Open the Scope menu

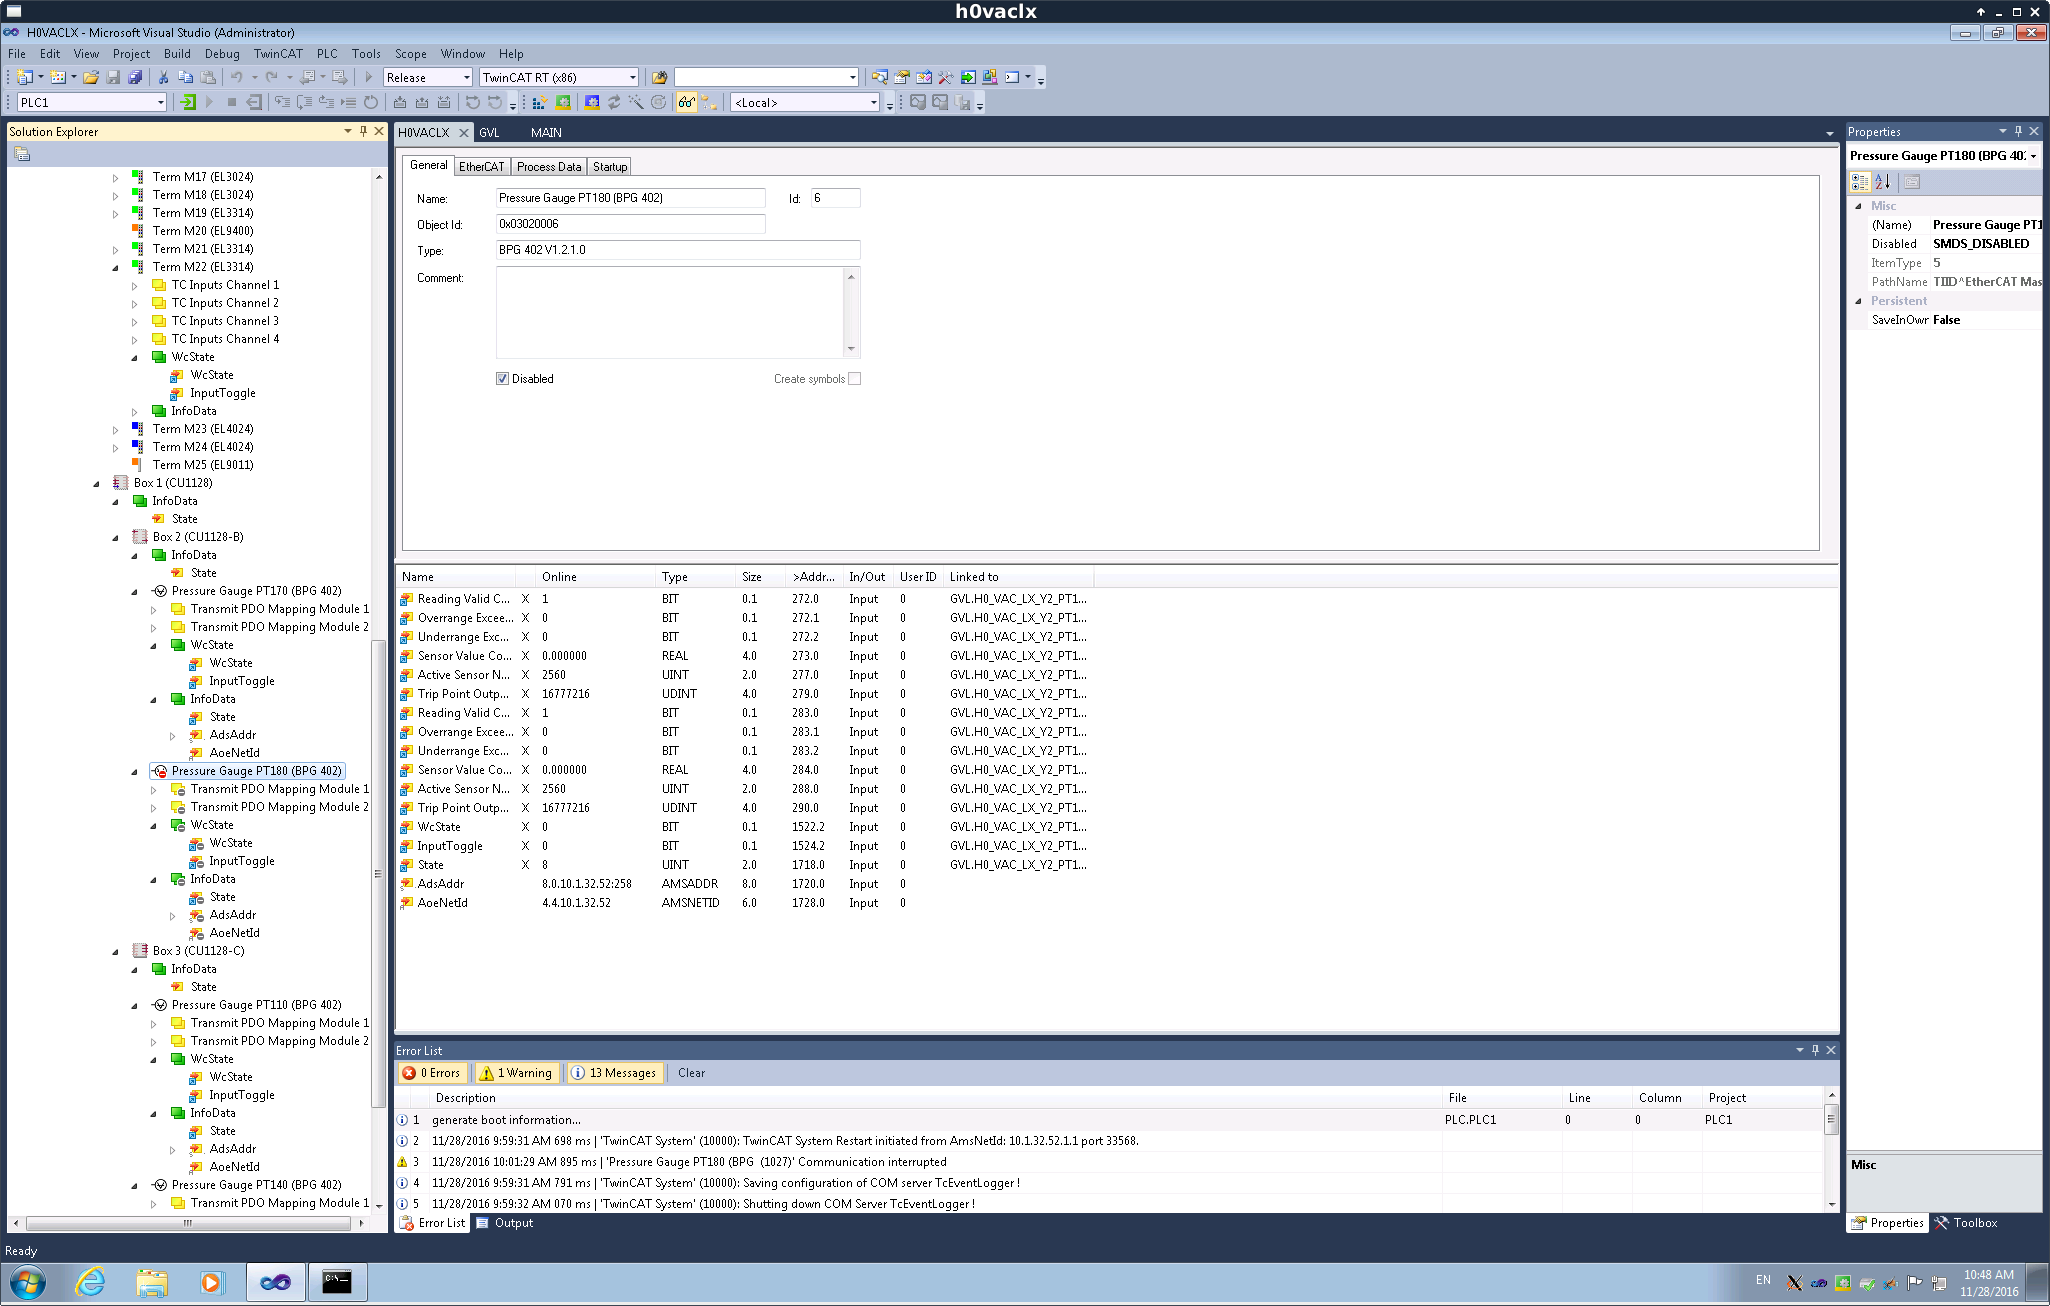click(410, 54)
